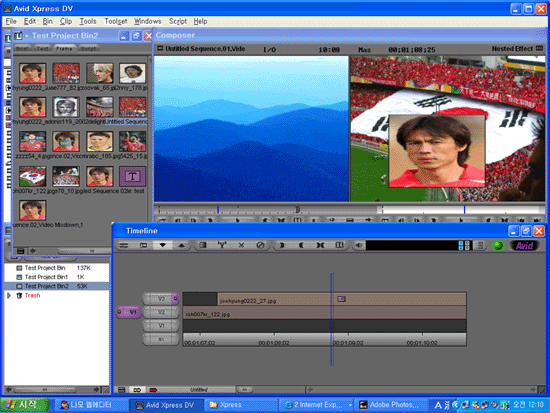Screen dimensions: 550x413
Task: Click the timecode ruler at 00:01:08:02
Action: [x=274, y=342]
